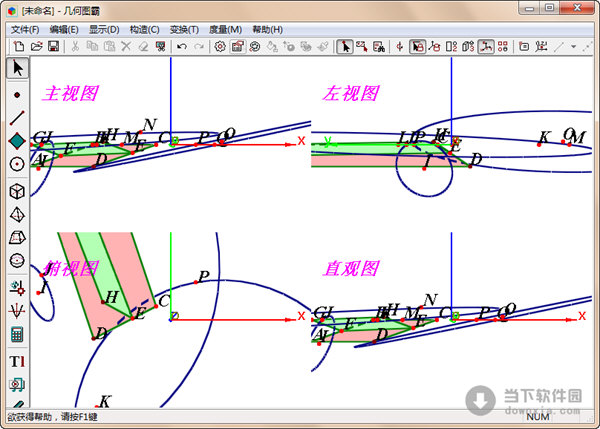Click the four-squares grid view icon

503,47
